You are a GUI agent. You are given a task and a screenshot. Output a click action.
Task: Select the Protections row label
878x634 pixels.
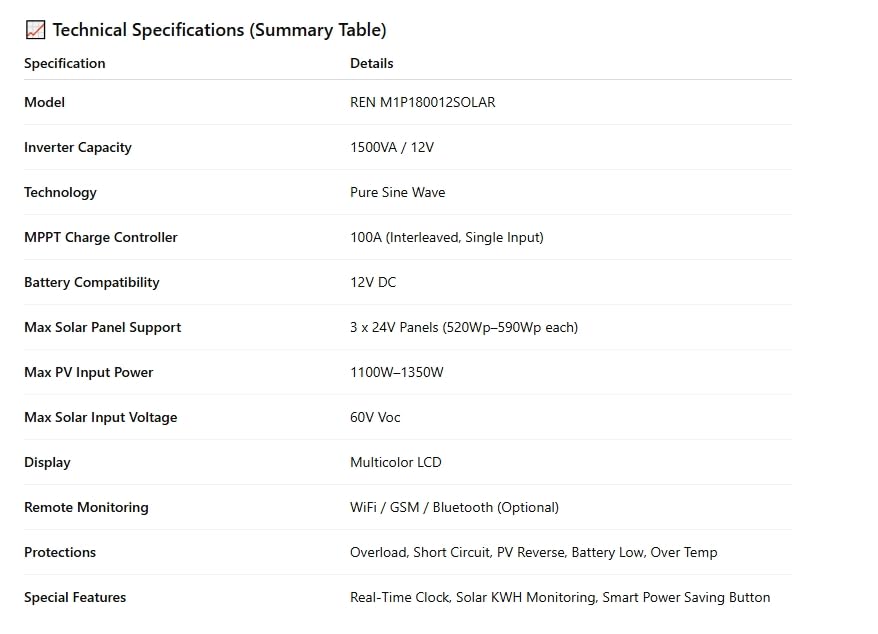tap(60, 552)
